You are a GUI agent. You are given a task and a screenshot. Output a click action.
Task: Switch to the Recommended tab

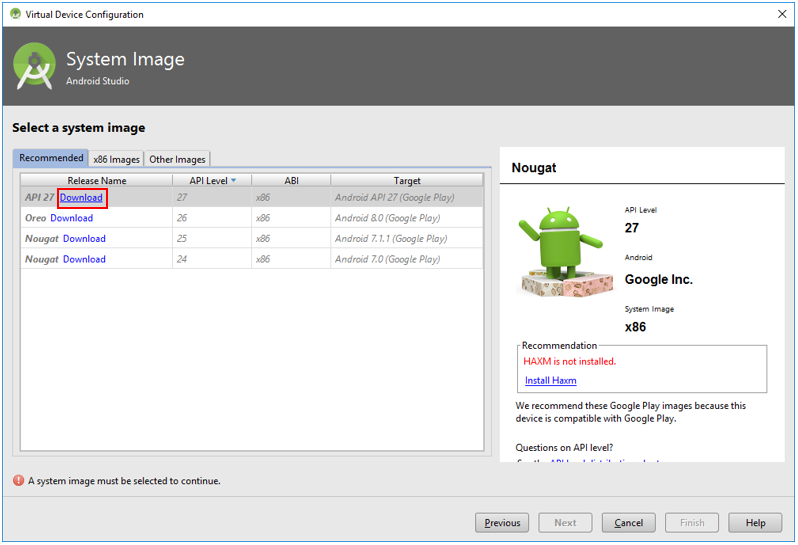click(x=51, y=158)
